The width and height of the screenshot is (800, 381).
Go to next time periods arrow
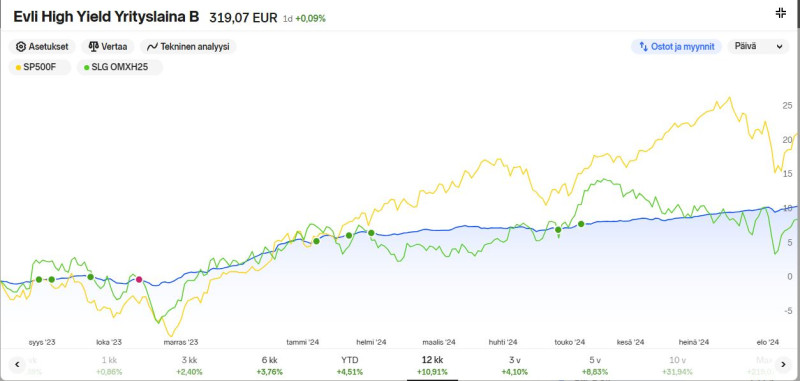[x=783, y=364]
